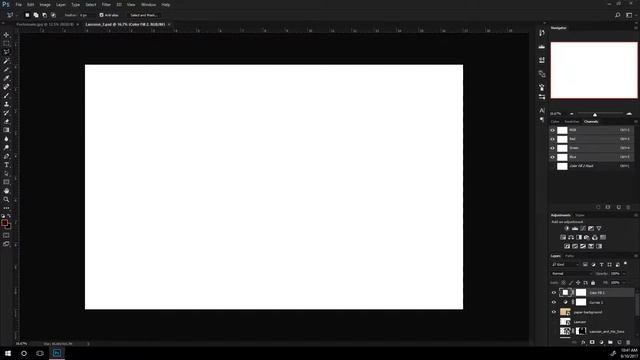Open Windows Task View
640x360 pixels.
point(40,353)
